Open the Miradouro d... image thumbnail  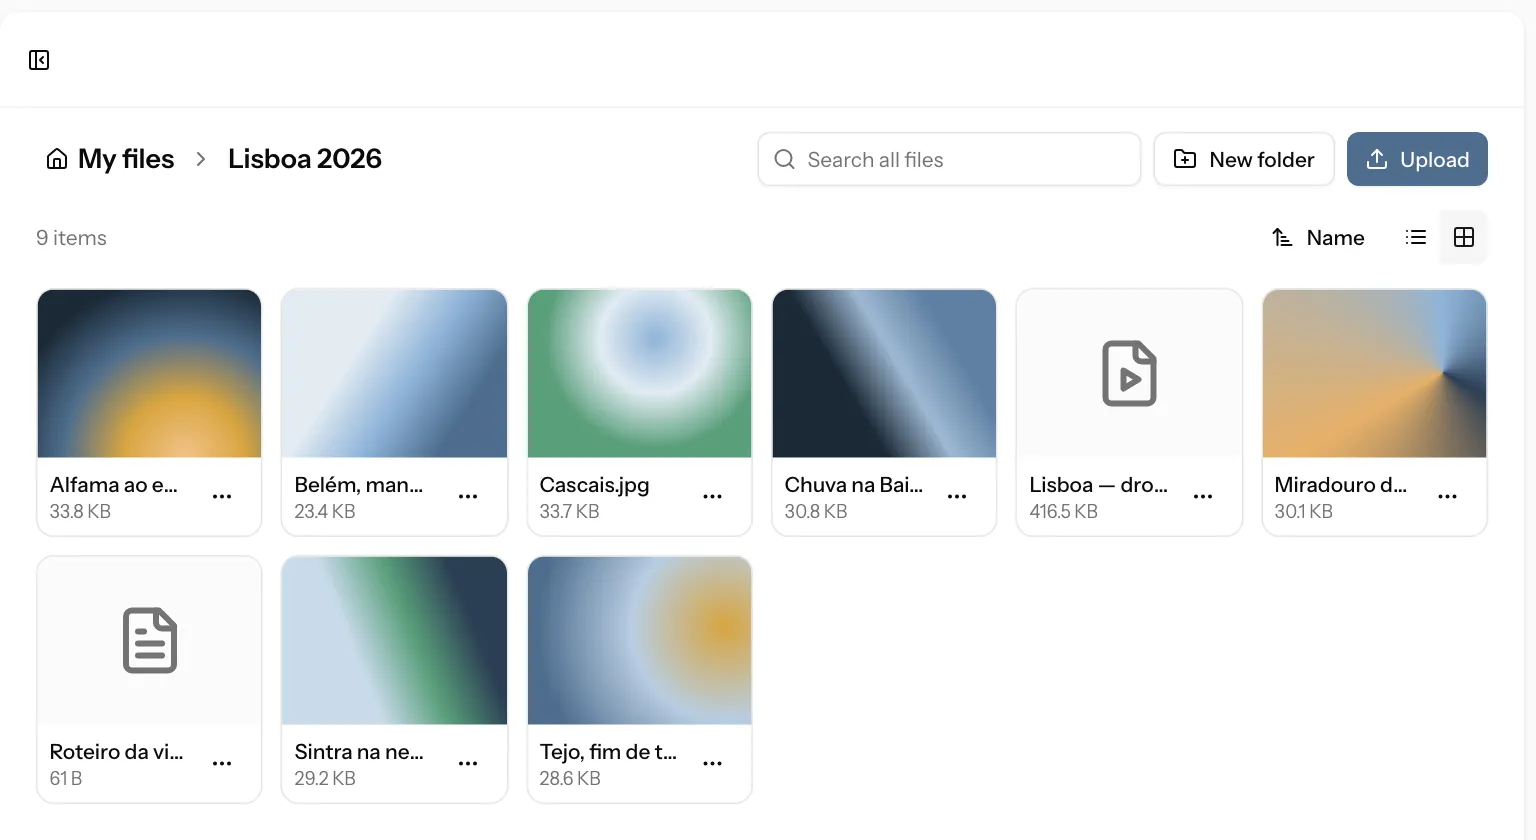coord(1374,374)
